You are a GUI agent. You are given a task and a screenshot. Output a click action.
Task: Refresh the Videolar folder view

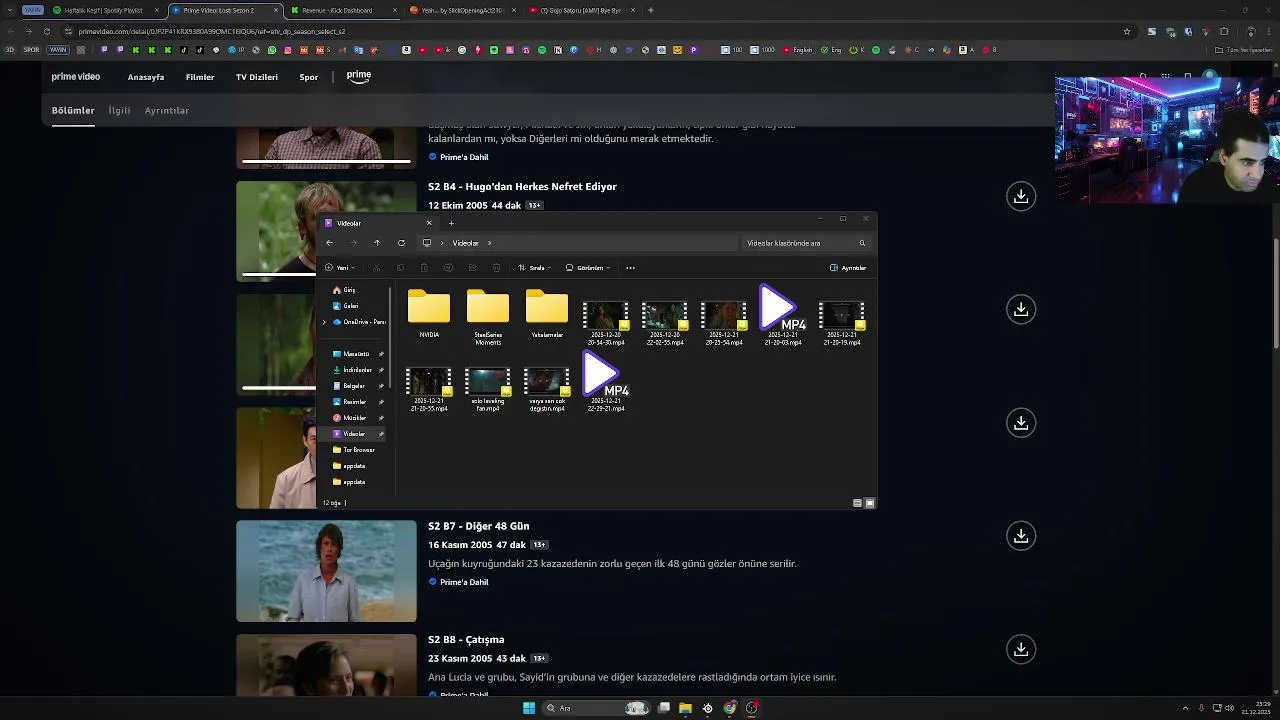(401, 243)
